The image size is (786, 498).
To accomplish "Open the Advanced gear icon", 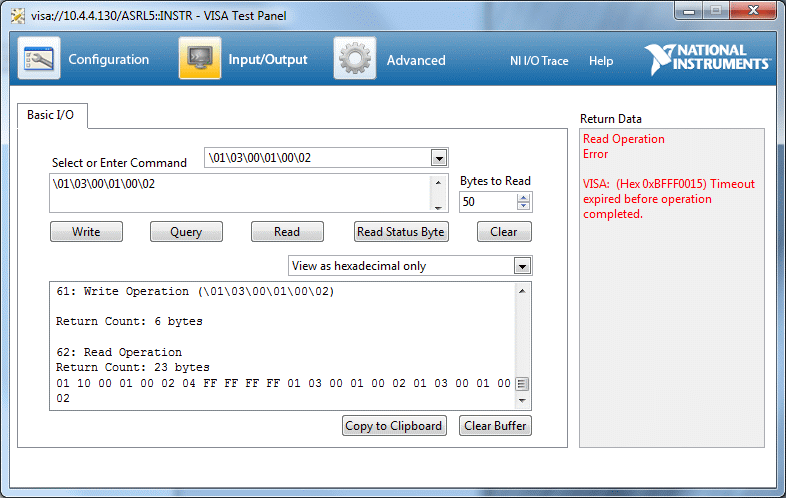I will pos(355,58).
